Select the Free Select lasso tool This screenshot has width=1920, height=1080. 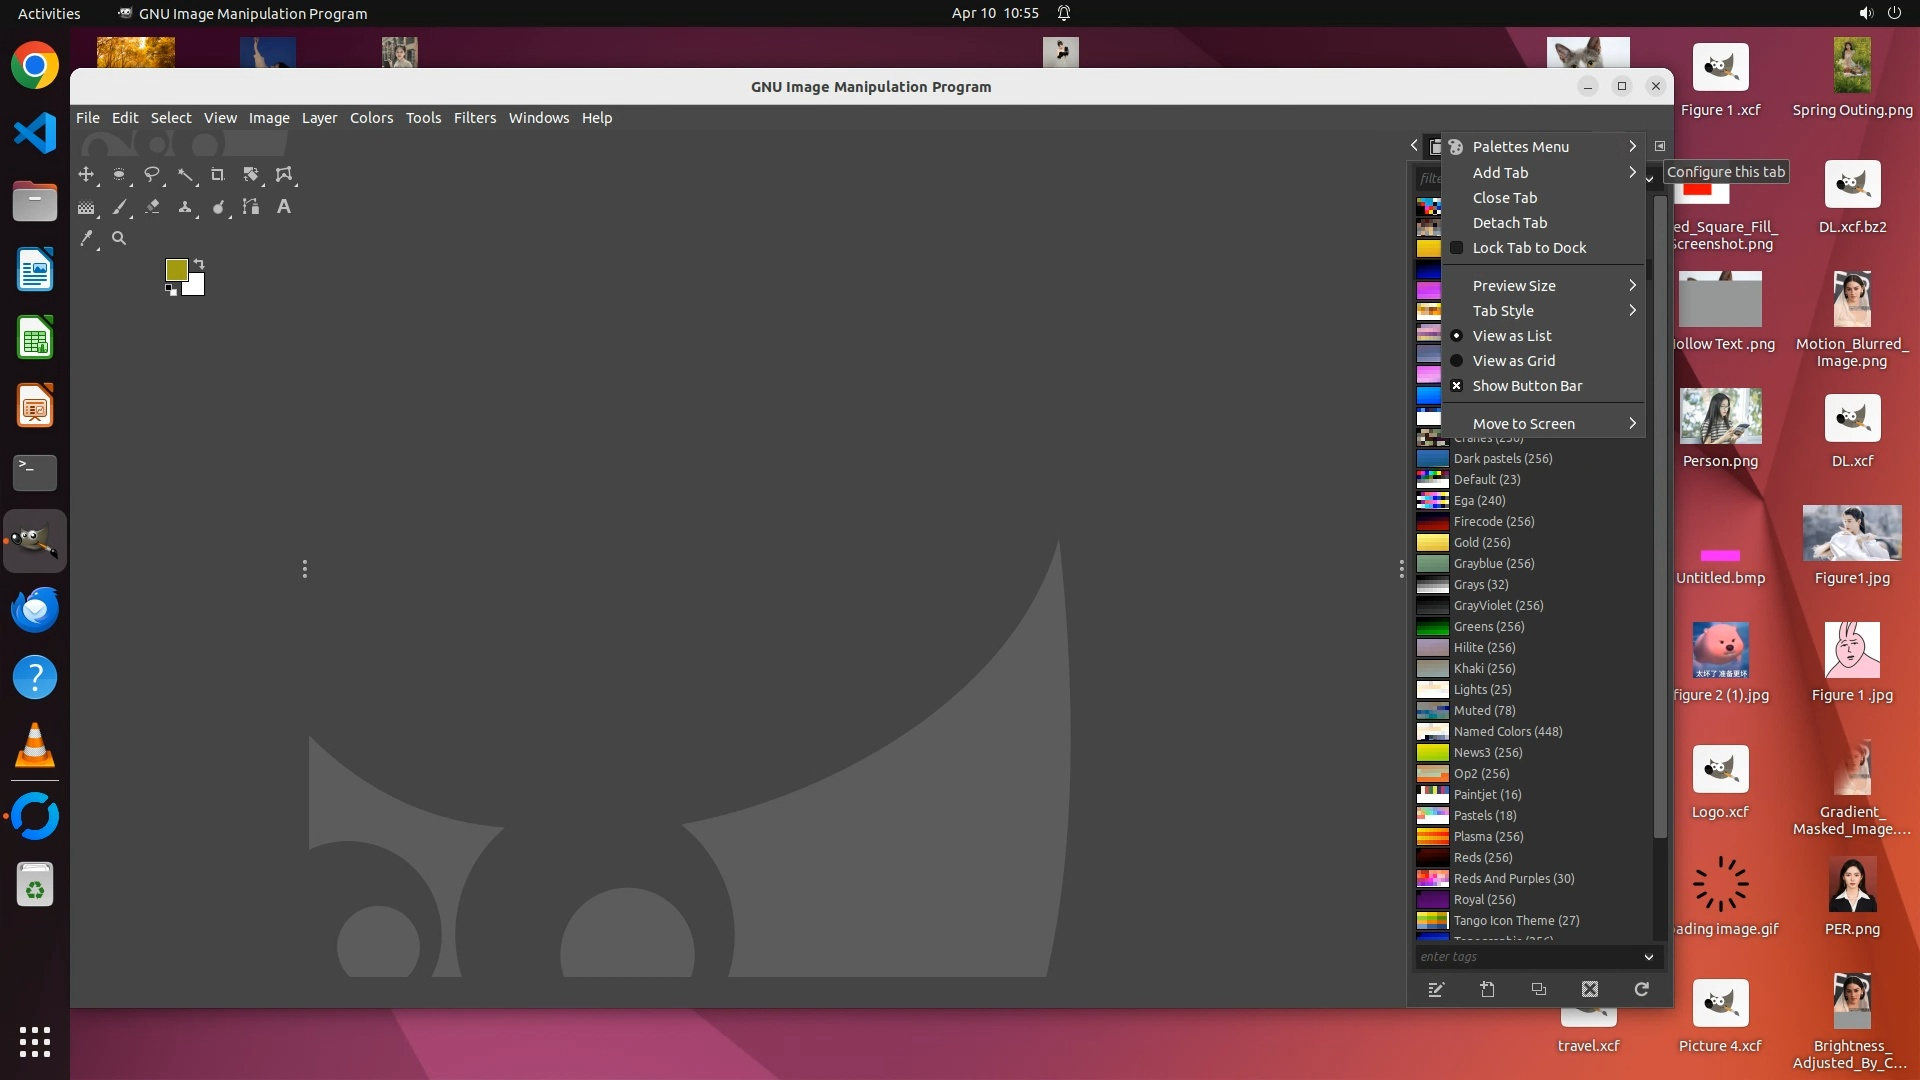click(x=152, y=174)
